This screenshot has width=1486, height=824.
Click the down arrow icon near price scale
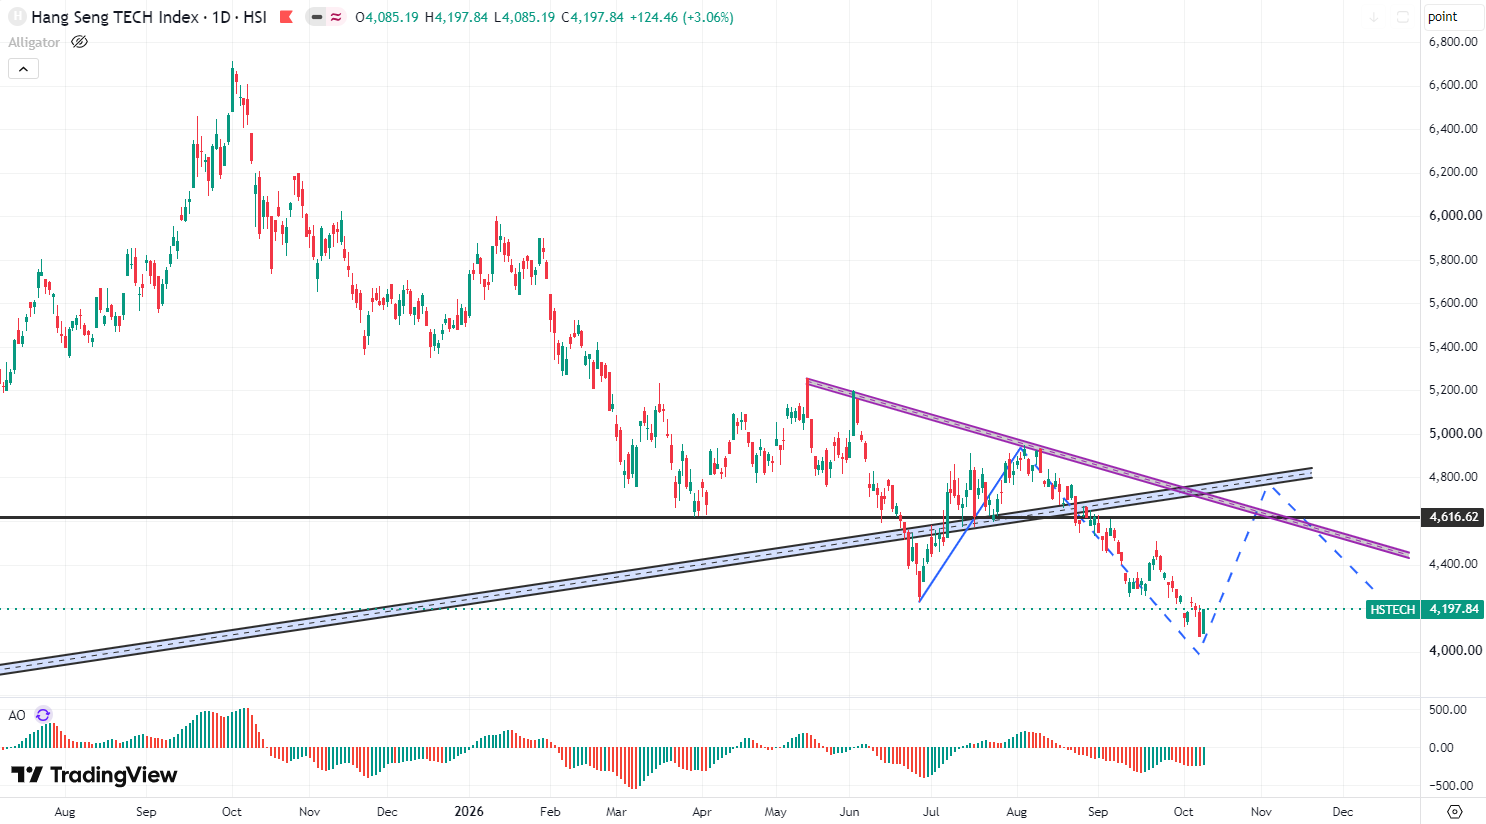[1374, 17]
